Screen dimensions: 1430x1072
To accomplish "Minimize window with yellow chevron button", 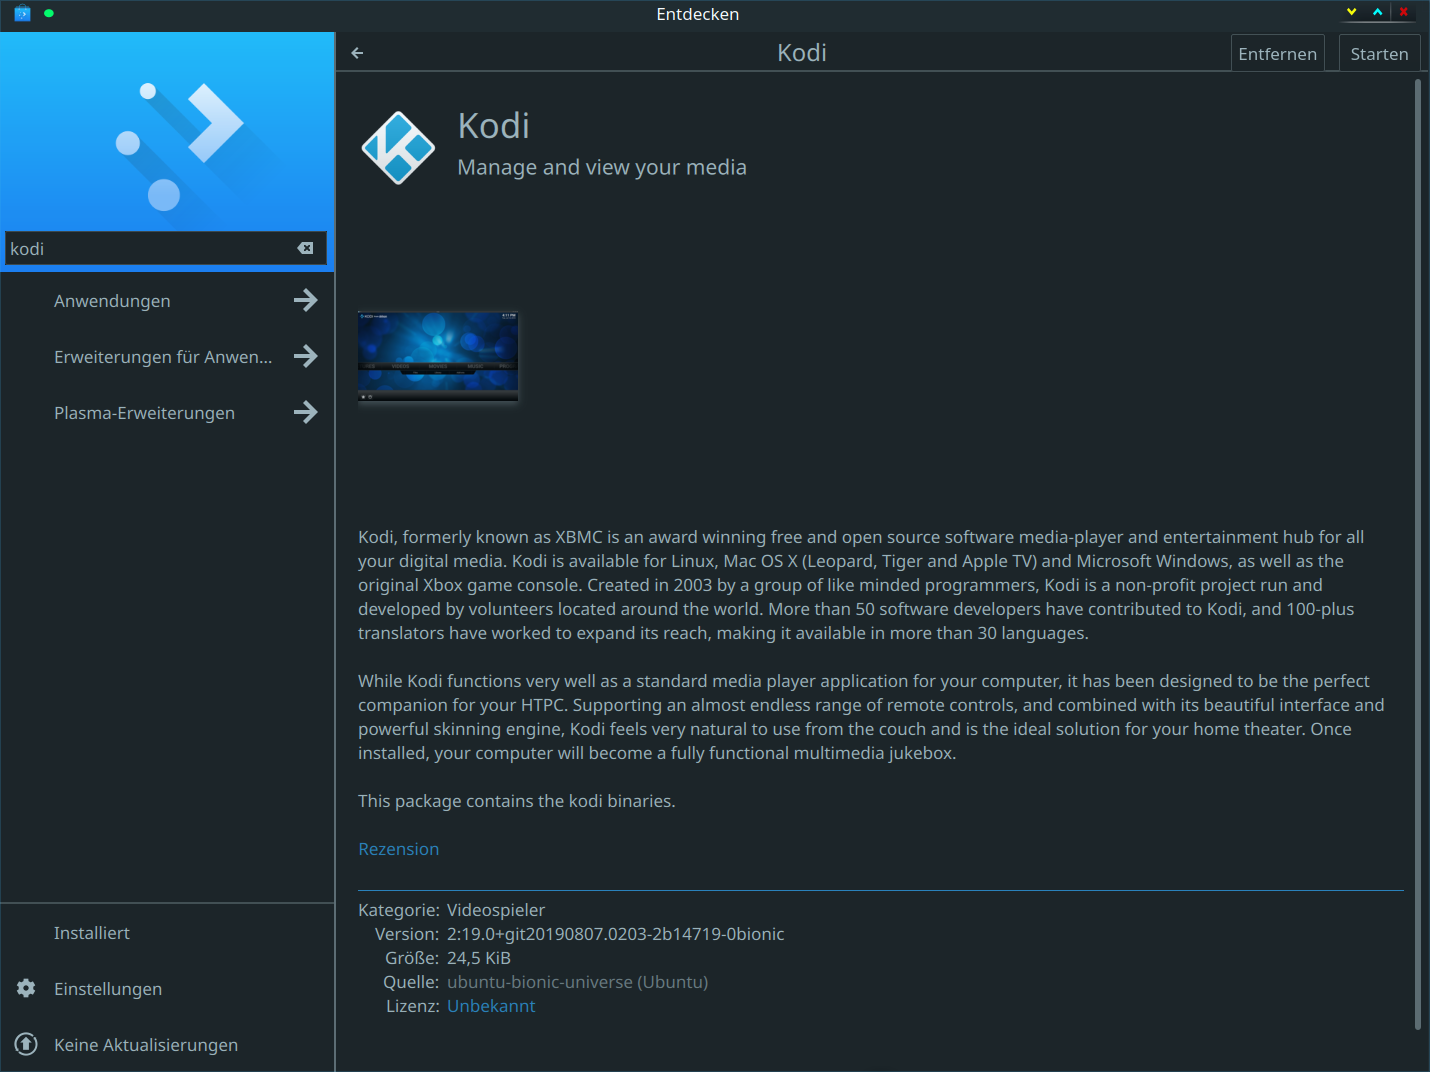I will [1352, 12].
